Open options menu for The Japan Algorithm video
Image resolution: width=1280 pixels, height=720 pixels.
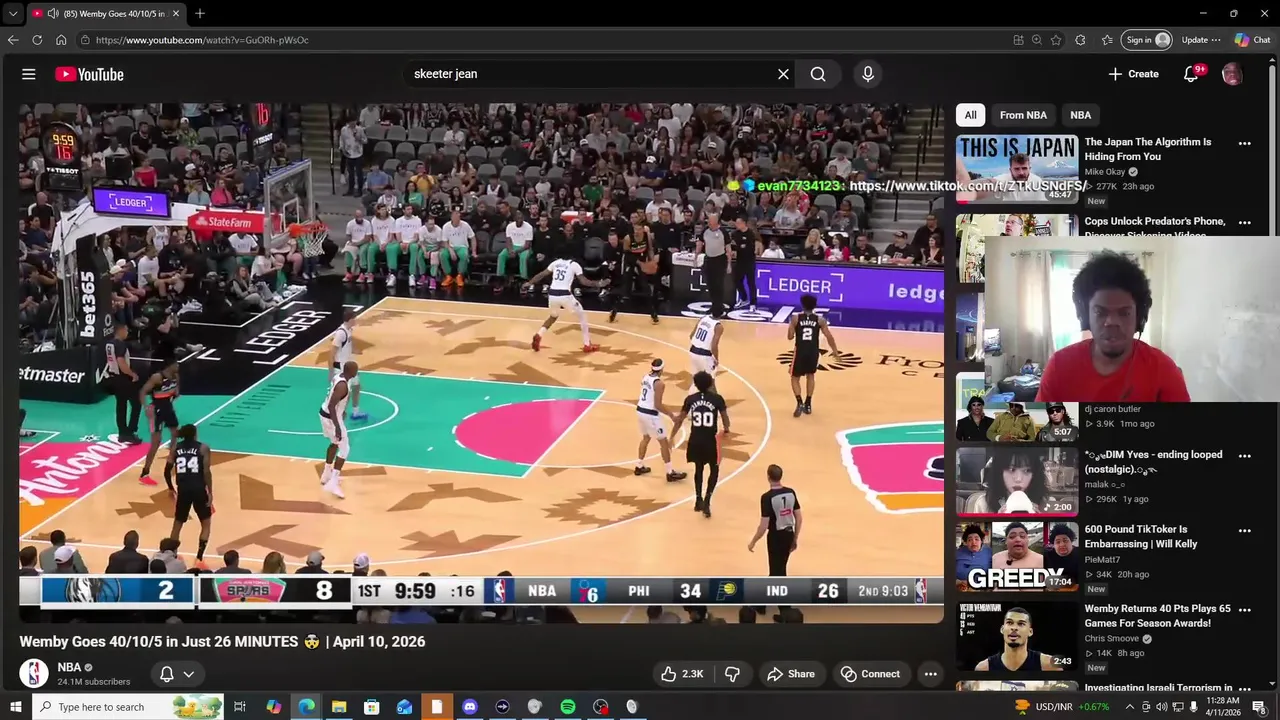pos(1245,143)
